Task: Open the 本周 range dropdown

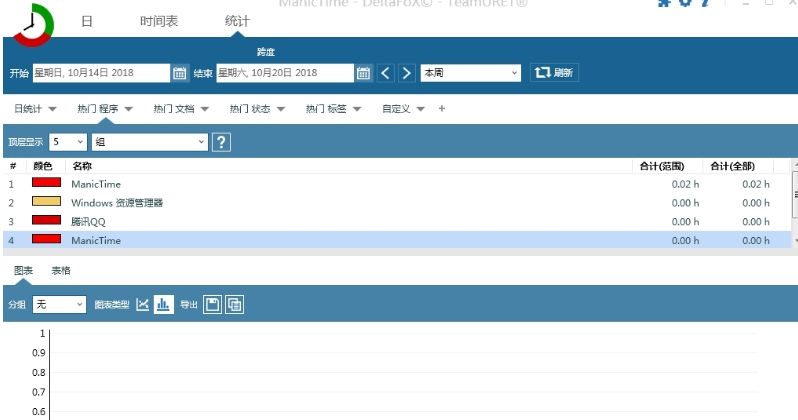Action: (x=471, y=73)
